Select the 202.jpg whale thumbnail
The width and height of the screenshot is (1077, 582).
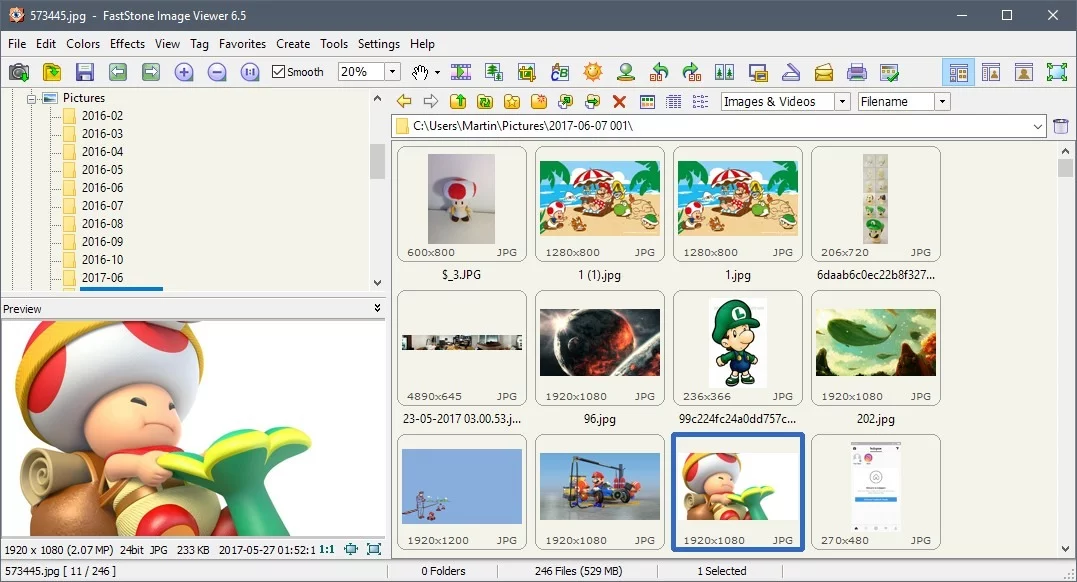(876, 348)
